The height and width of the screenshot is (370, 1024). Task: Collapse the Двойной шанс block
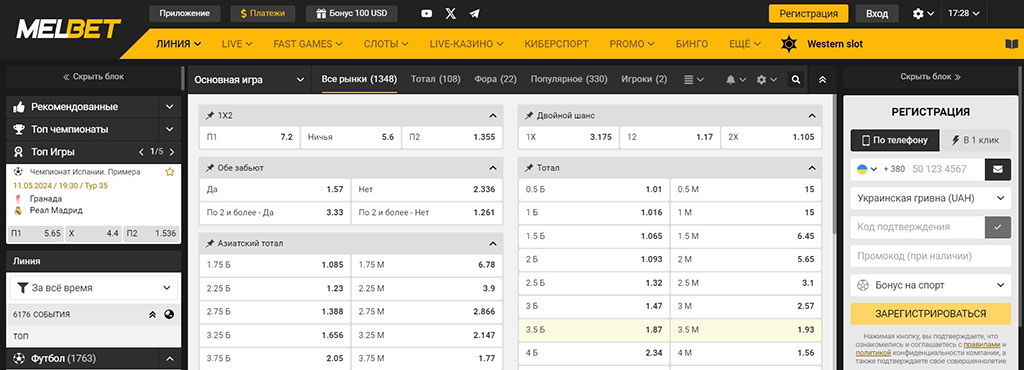point(812,116)
